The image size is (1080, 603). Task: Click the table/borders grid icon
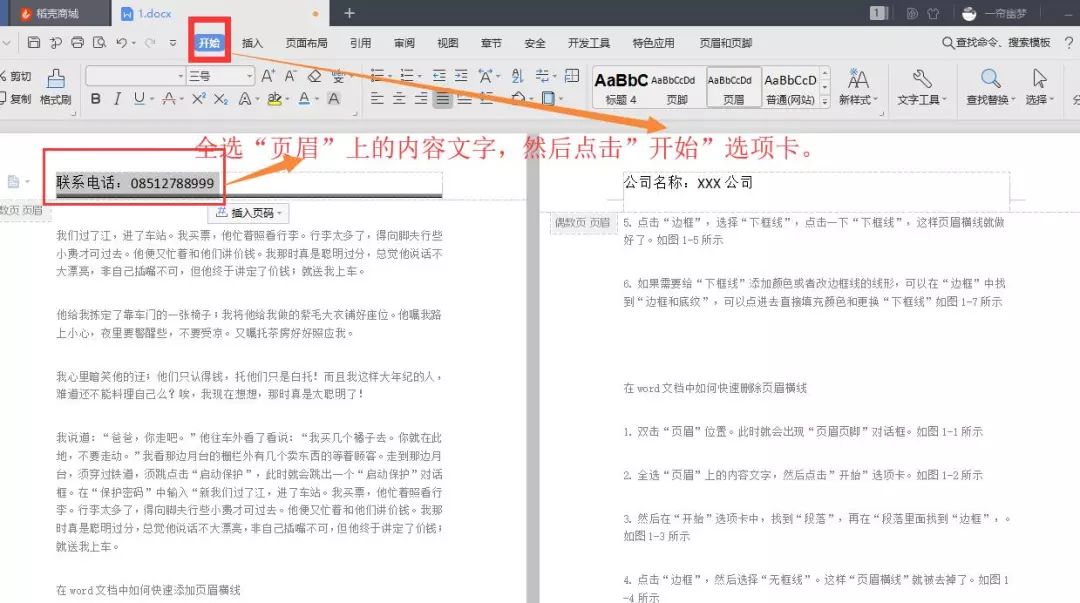pos(572,76)
